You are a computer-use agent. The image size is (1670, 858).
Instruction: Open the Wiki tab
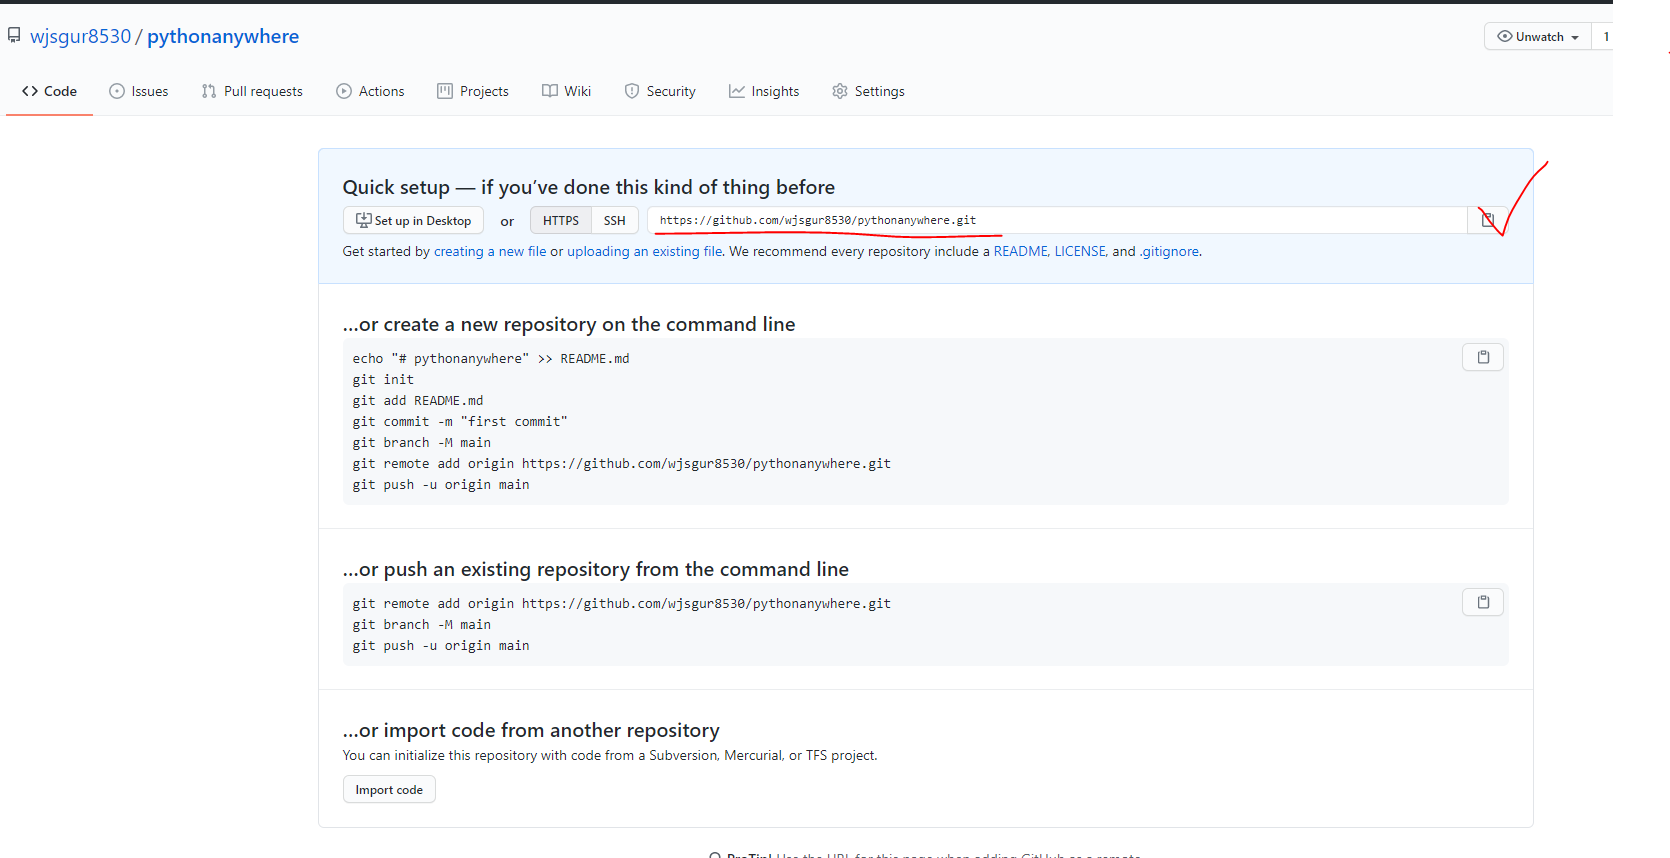tap(566, 91)
